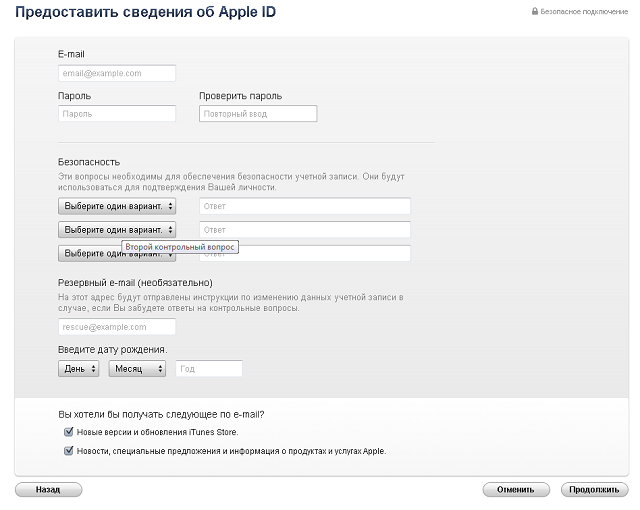Viewport: 640px width, 510px height.
Task: Focus the Пароль password field
Action: tap(117, 114)
